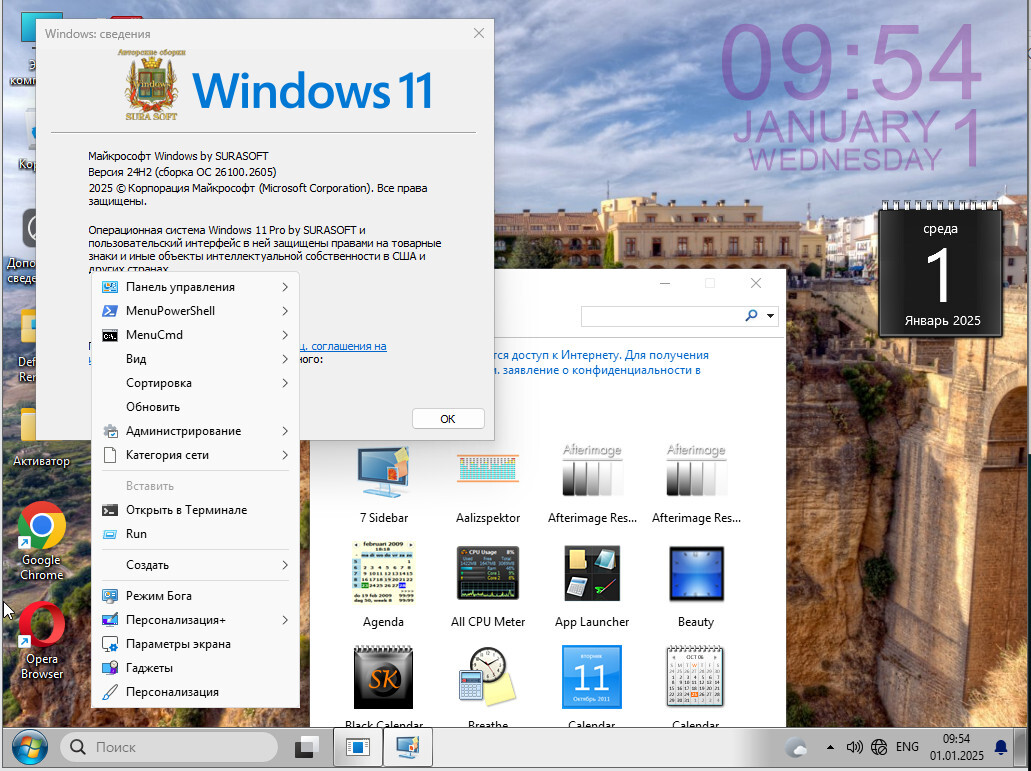Click the speaker volume tray icon
This screenshot has height=771, width=1031.
coord(854,747)
